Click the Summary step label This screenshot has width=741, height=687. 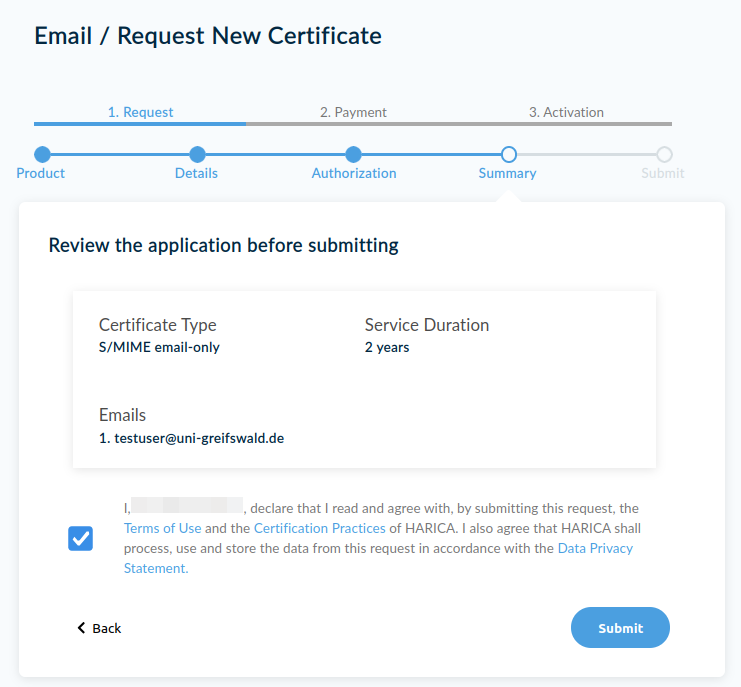(507, 173)
